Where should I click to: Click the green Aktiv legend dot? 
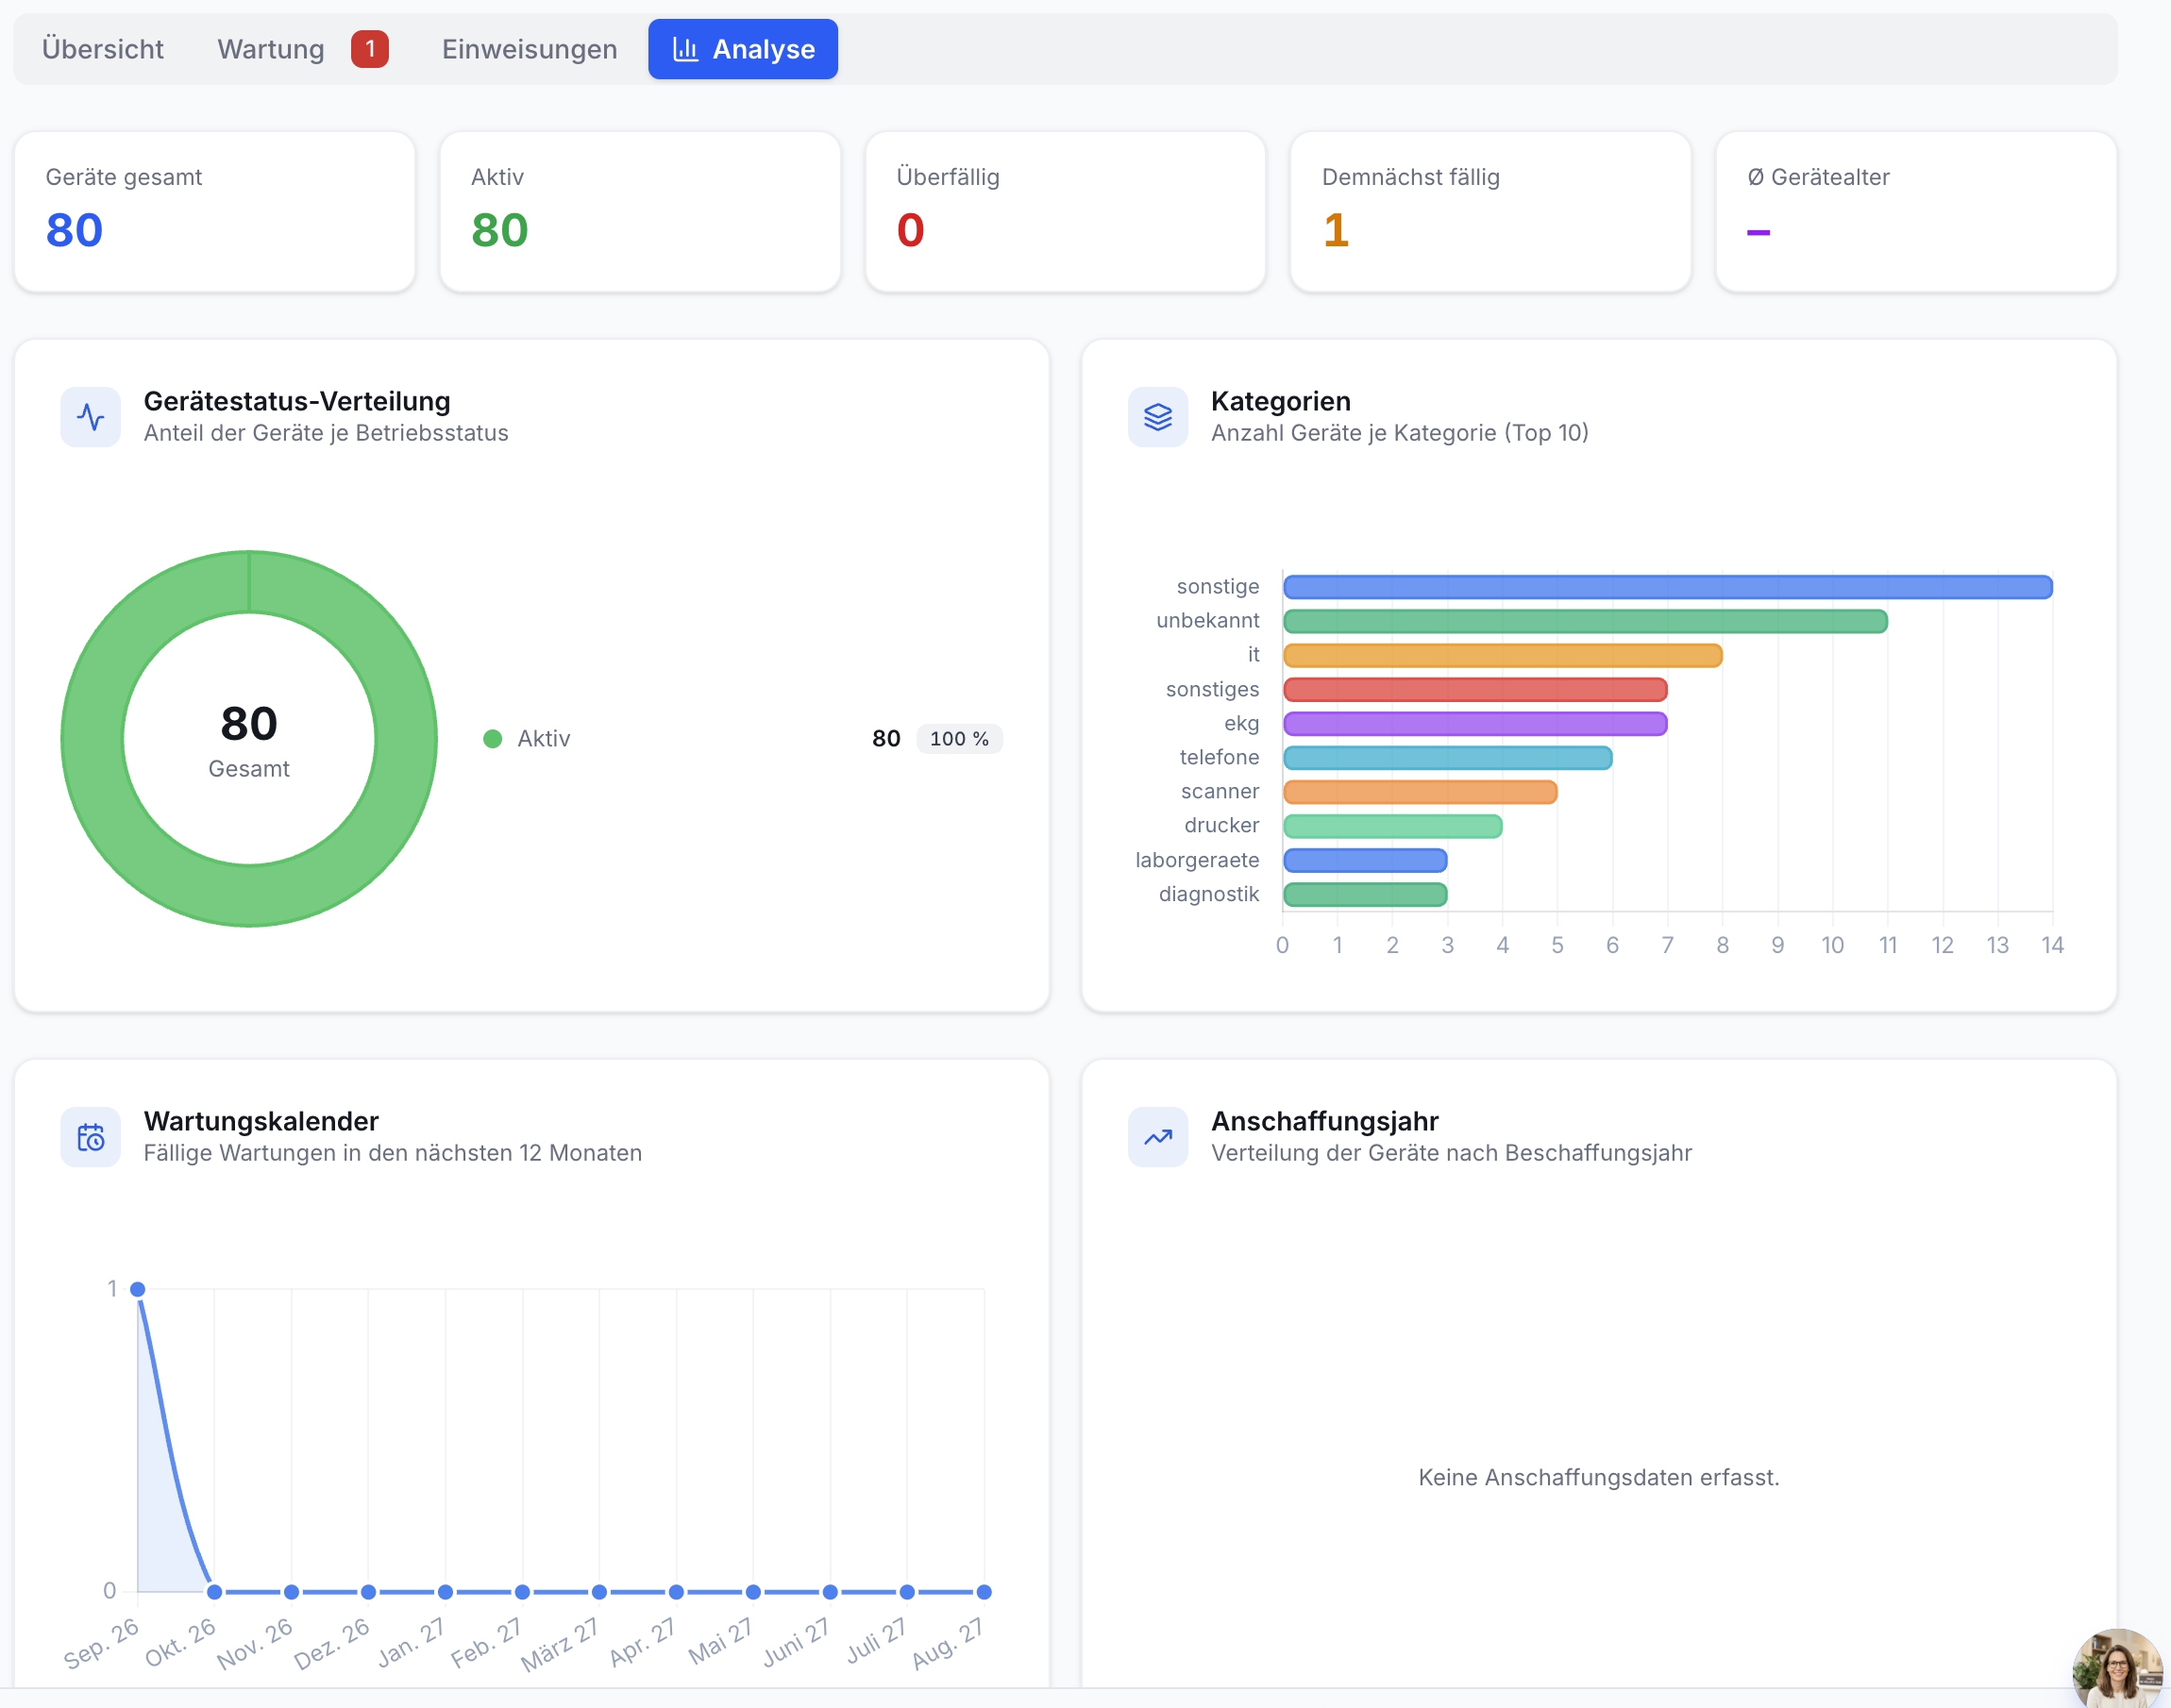tap(492, 739)
